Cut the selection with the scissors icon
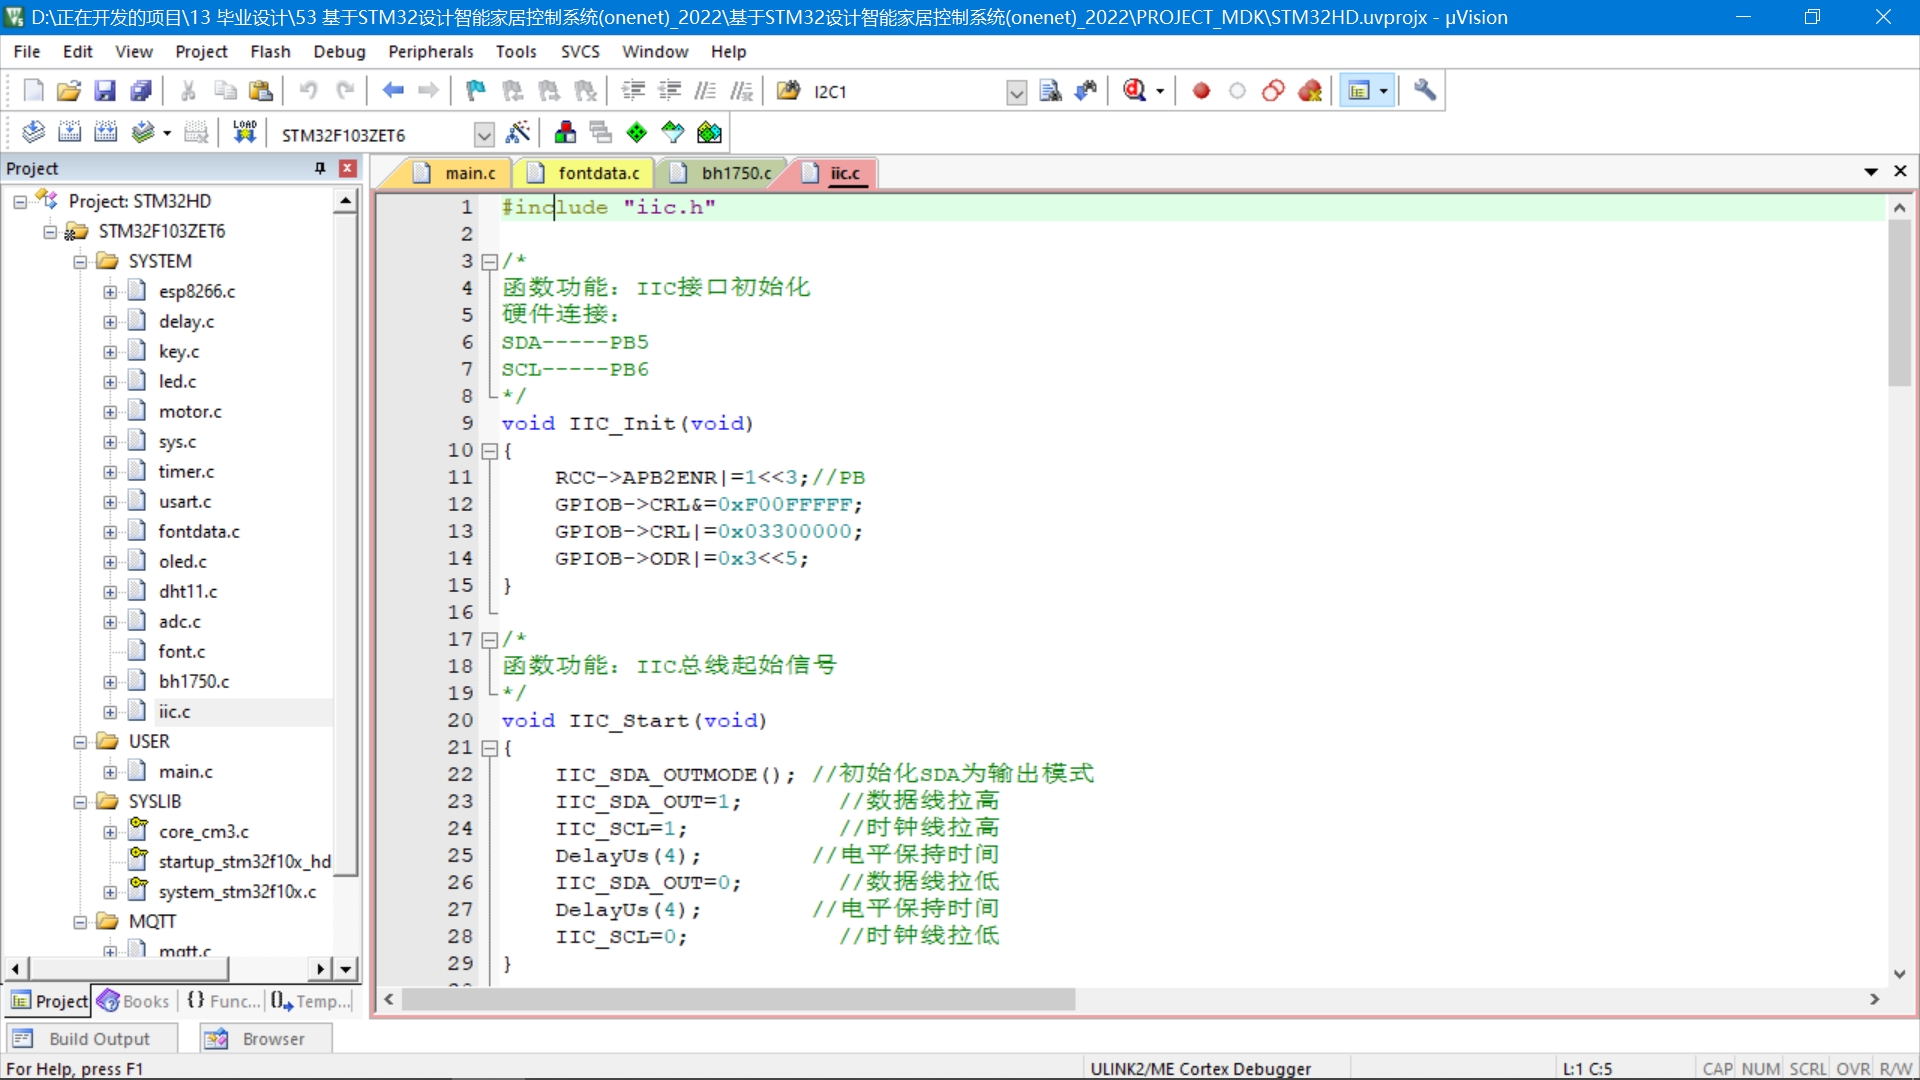 (x=188, y=91)
